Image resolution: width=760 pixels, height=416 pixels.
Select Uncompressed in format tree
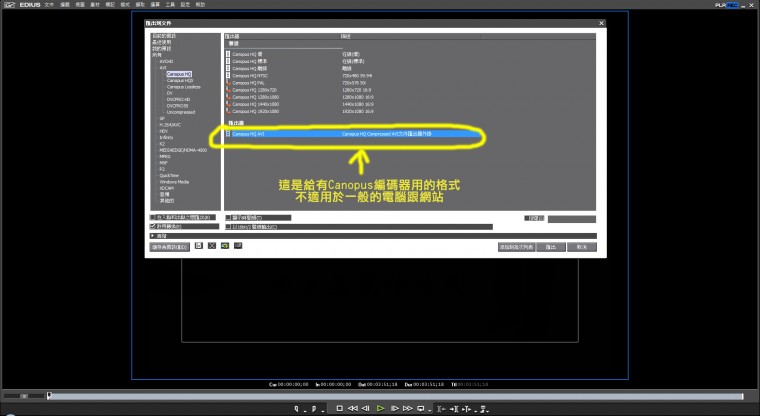click(181, 112)
